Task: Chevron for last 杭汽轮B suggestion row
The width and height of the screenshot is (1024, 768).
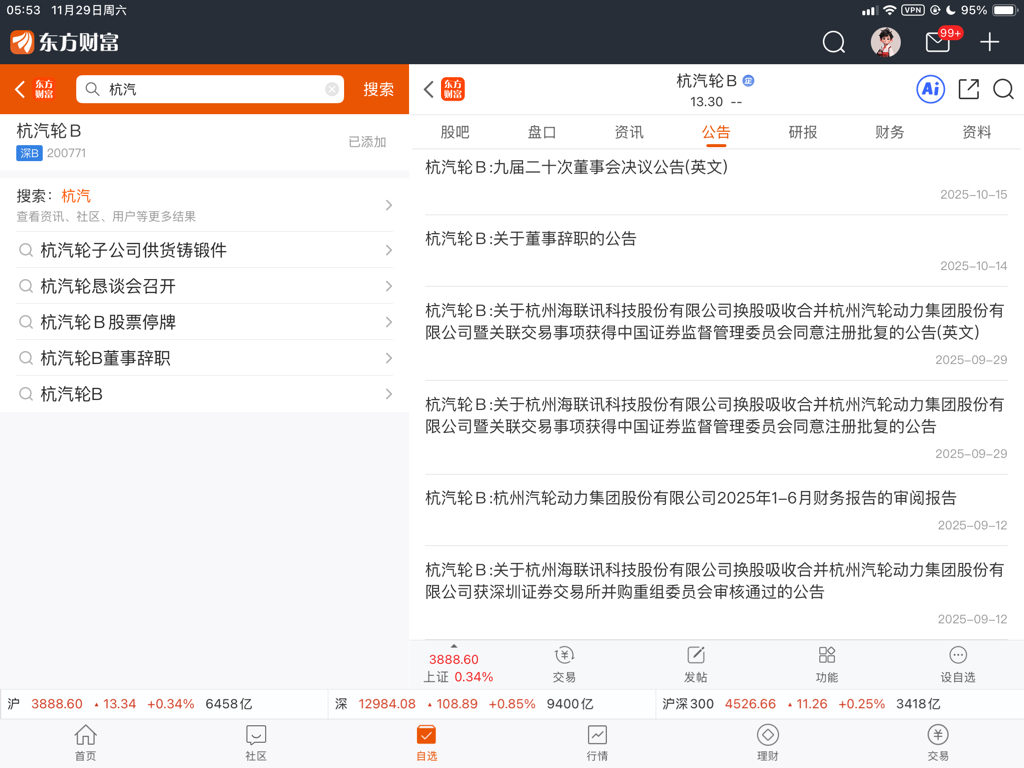Action: coord(389,394)
